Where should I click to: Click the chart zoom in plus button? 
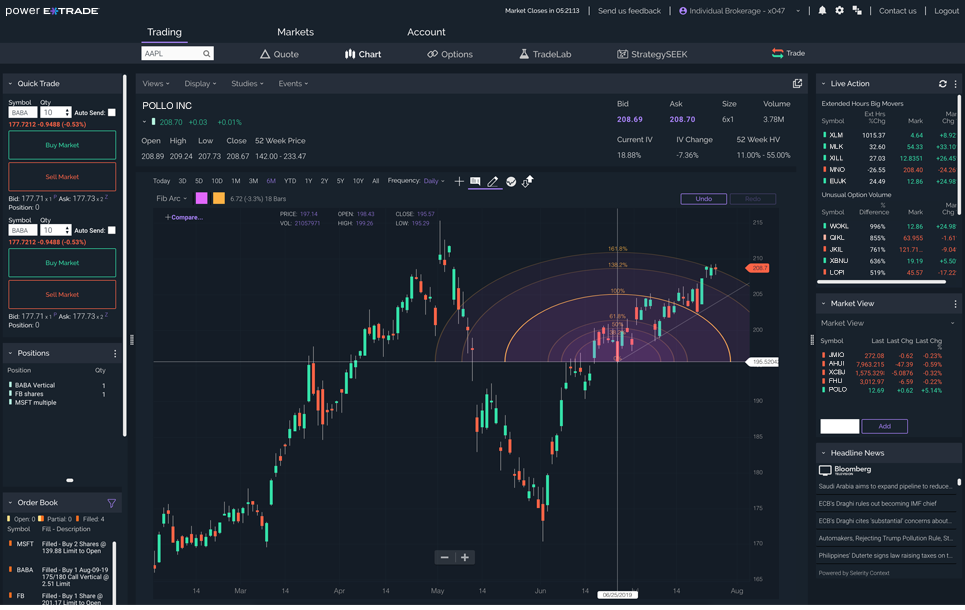click(465, 557)
